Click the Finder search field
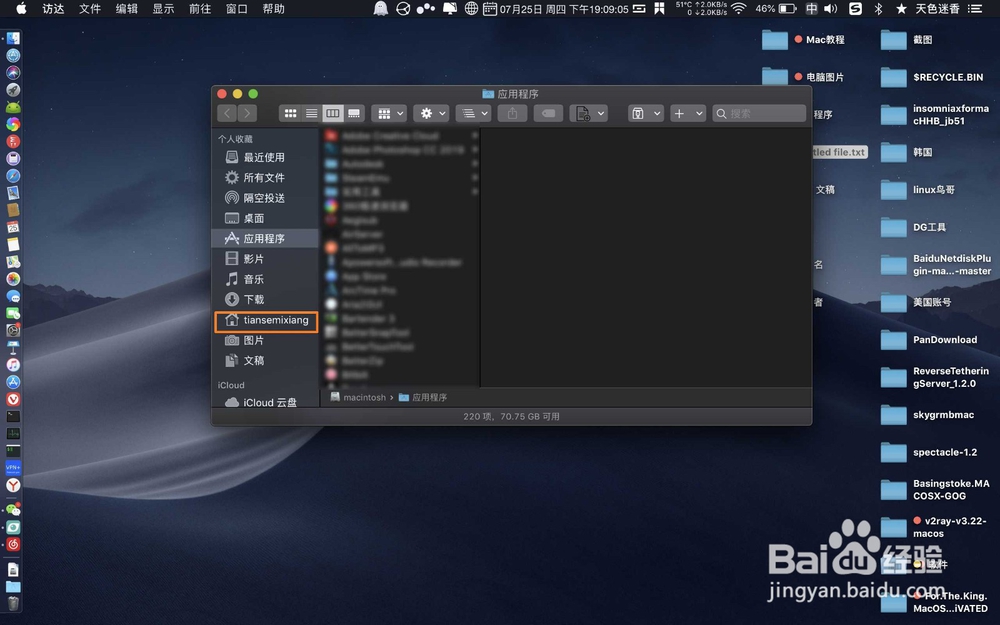Image resolution: width=1000 pixels, height=625 pixels. (x=759, y=114)
